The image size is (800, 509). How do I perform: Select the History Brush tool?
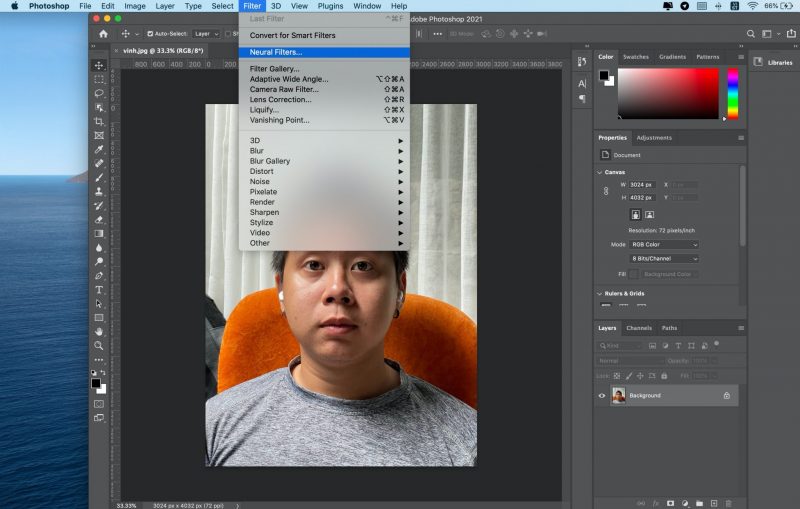99,206
